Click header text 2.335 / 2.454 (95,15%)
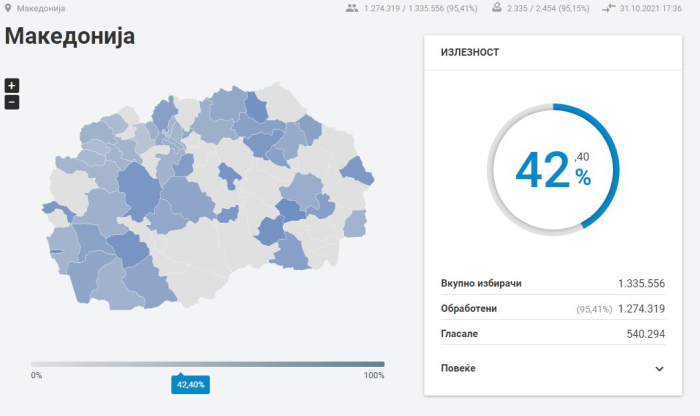Viewport: 700px width, 416px height. point(548,8)
